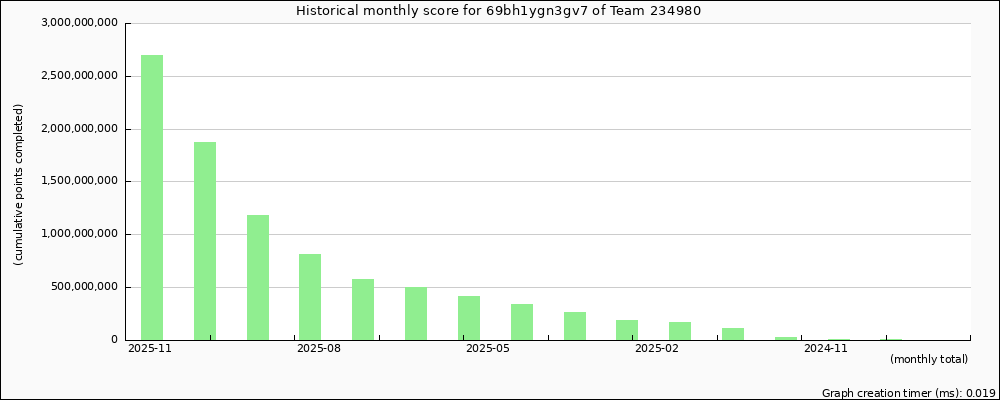Click the Graph creation timer text

[x=908, y=393]
